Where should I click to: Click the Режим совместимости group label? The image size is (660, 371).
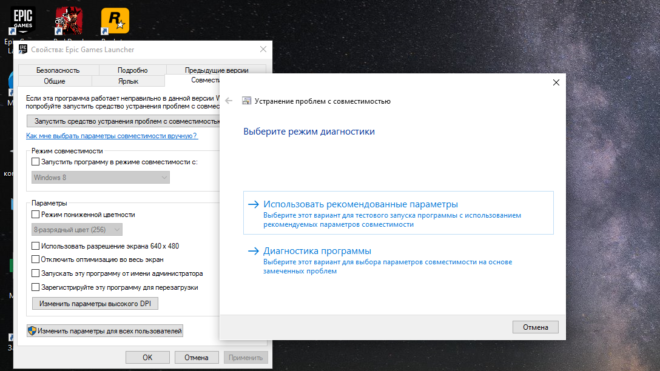tap(67, 151)
